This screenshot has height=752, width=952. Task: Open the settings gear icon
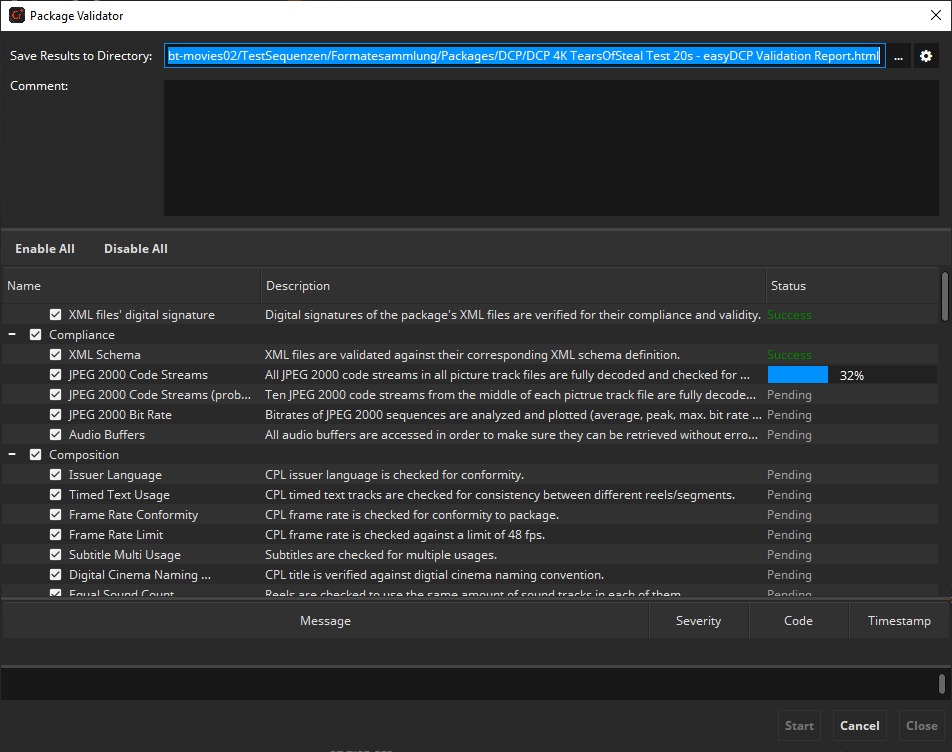click(x=926, y=56)
